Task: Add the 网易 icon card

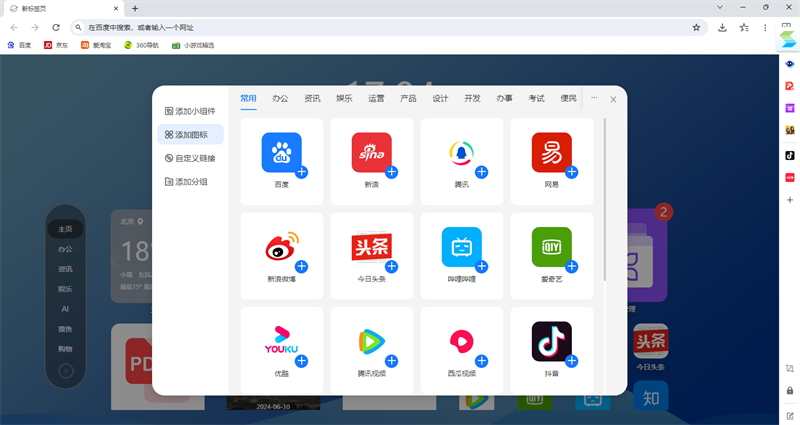Action: [x=571, y=172]
